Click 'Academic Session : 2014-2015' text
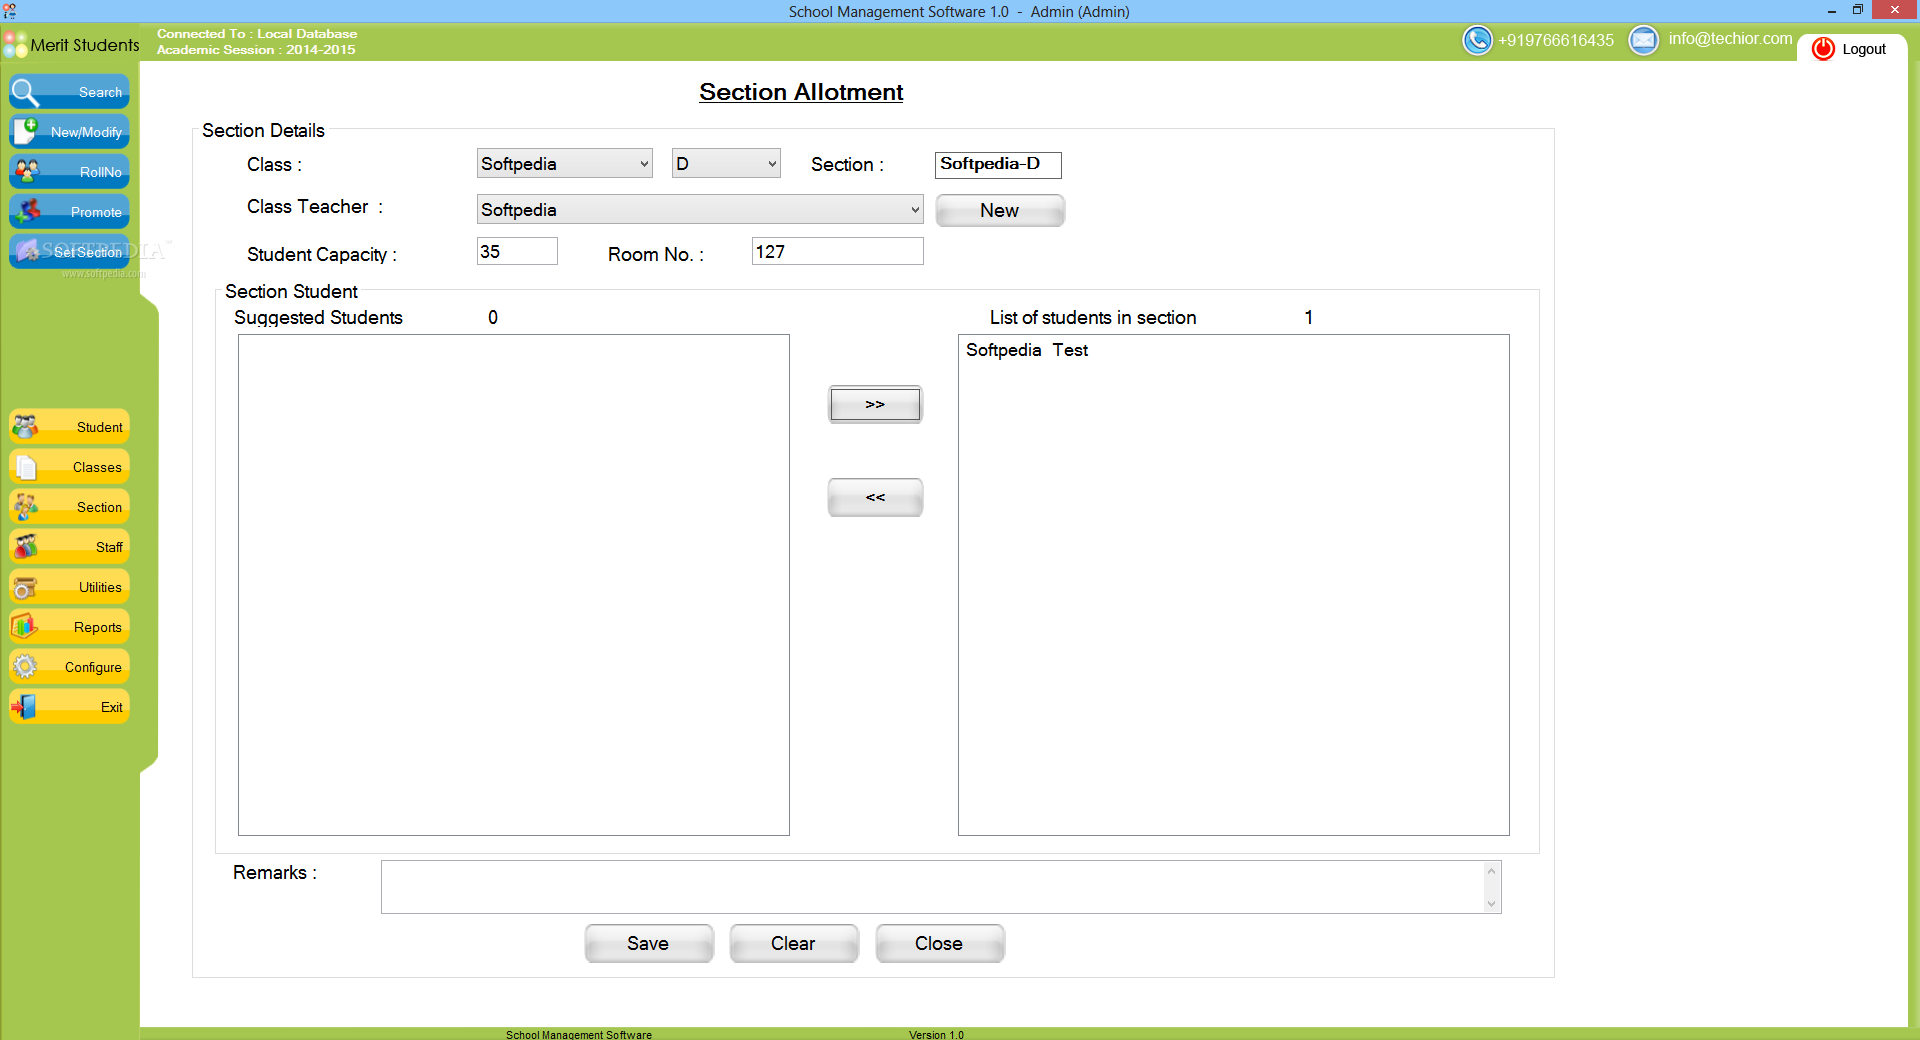Image resolution: width=1920 pixels, height=1040 pixels. (x=256, y=50)
